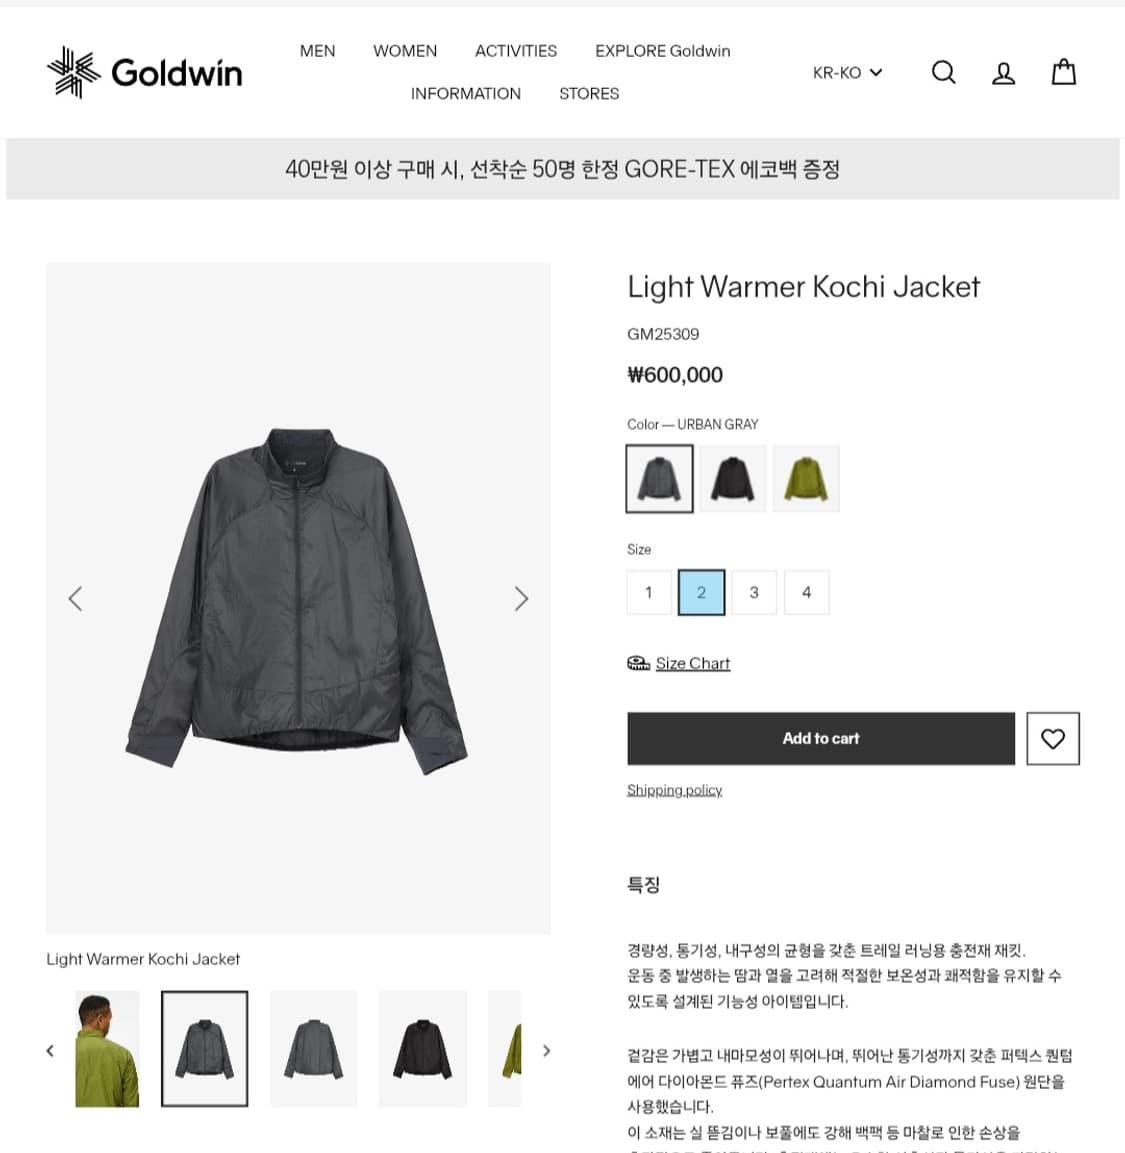The width and height of the screenshot is (1125, 1153).
Task: Choose the green jacket color swatch
Action: pos(806,478)
